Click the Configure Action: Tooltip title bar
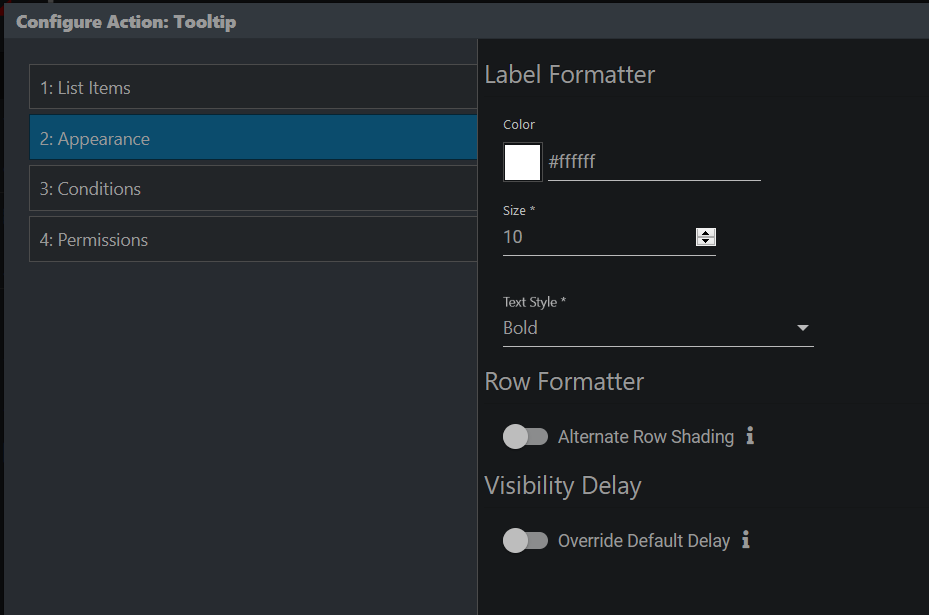This screenshot has height=615, width=929. pyautogui.click(x=466, y=22)
